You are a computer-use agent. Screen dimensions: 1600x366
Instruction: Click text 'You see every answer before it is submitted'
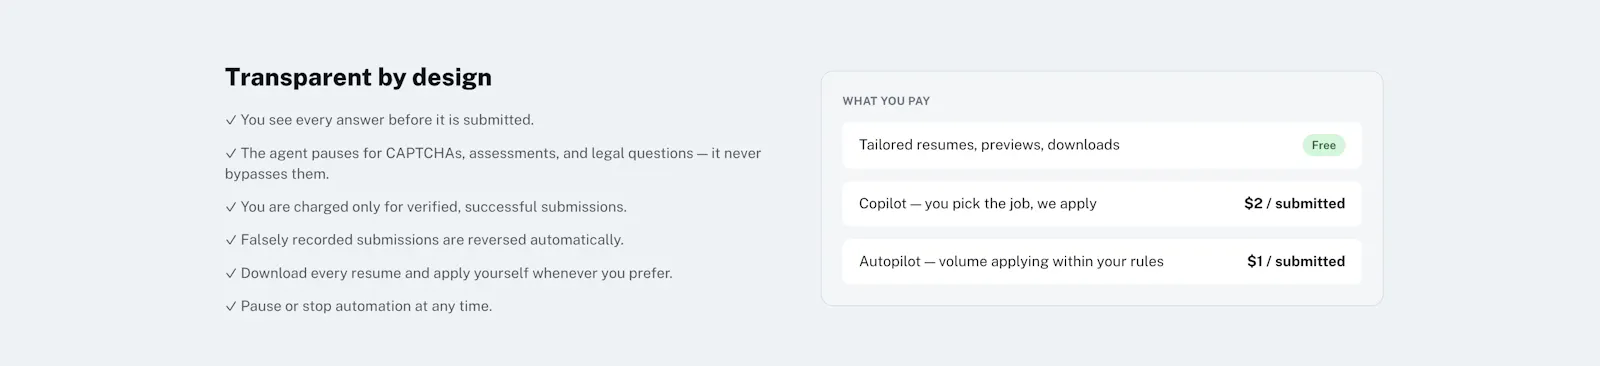click(386, 120)
